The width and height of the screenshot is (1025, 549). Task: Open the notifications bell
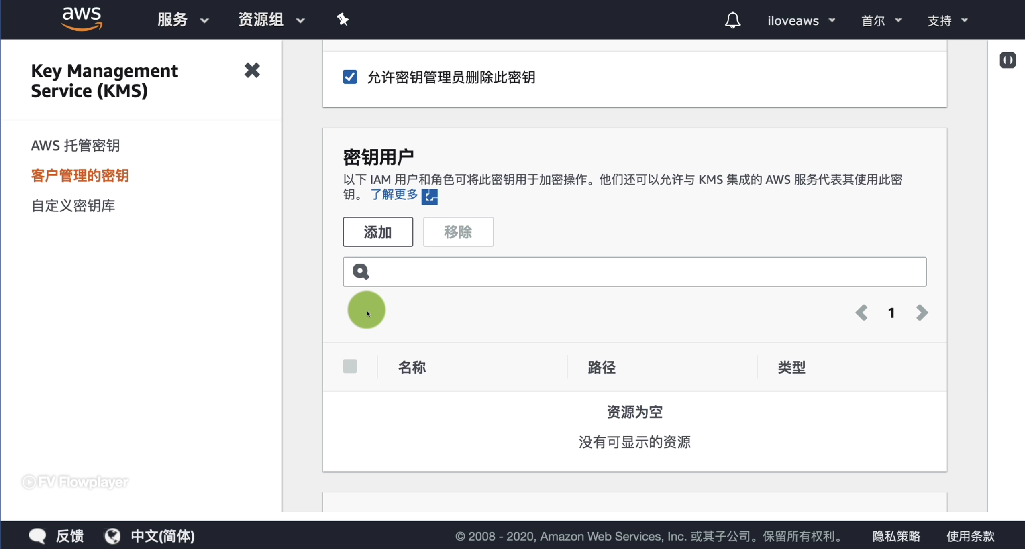click(x=733, y=20)
